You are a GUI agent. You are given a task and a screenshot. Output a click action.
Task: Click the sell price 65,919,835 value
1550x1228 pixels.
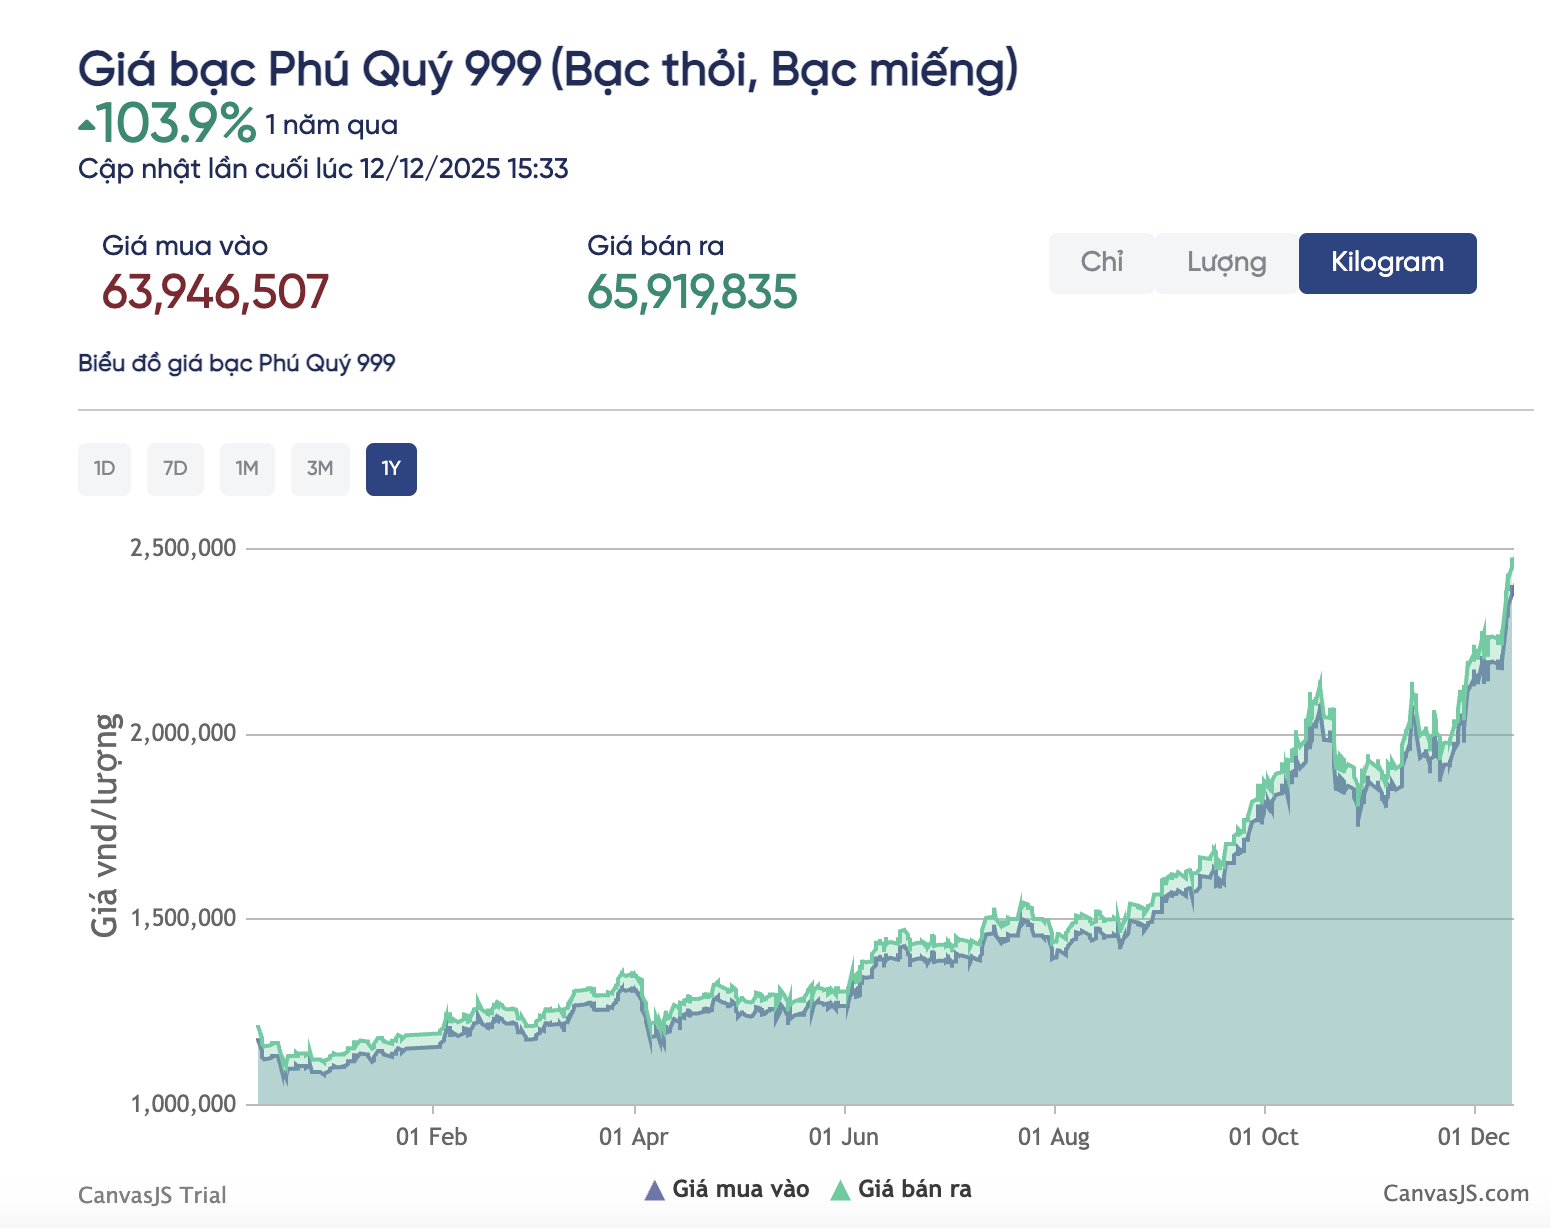point(692,292)
